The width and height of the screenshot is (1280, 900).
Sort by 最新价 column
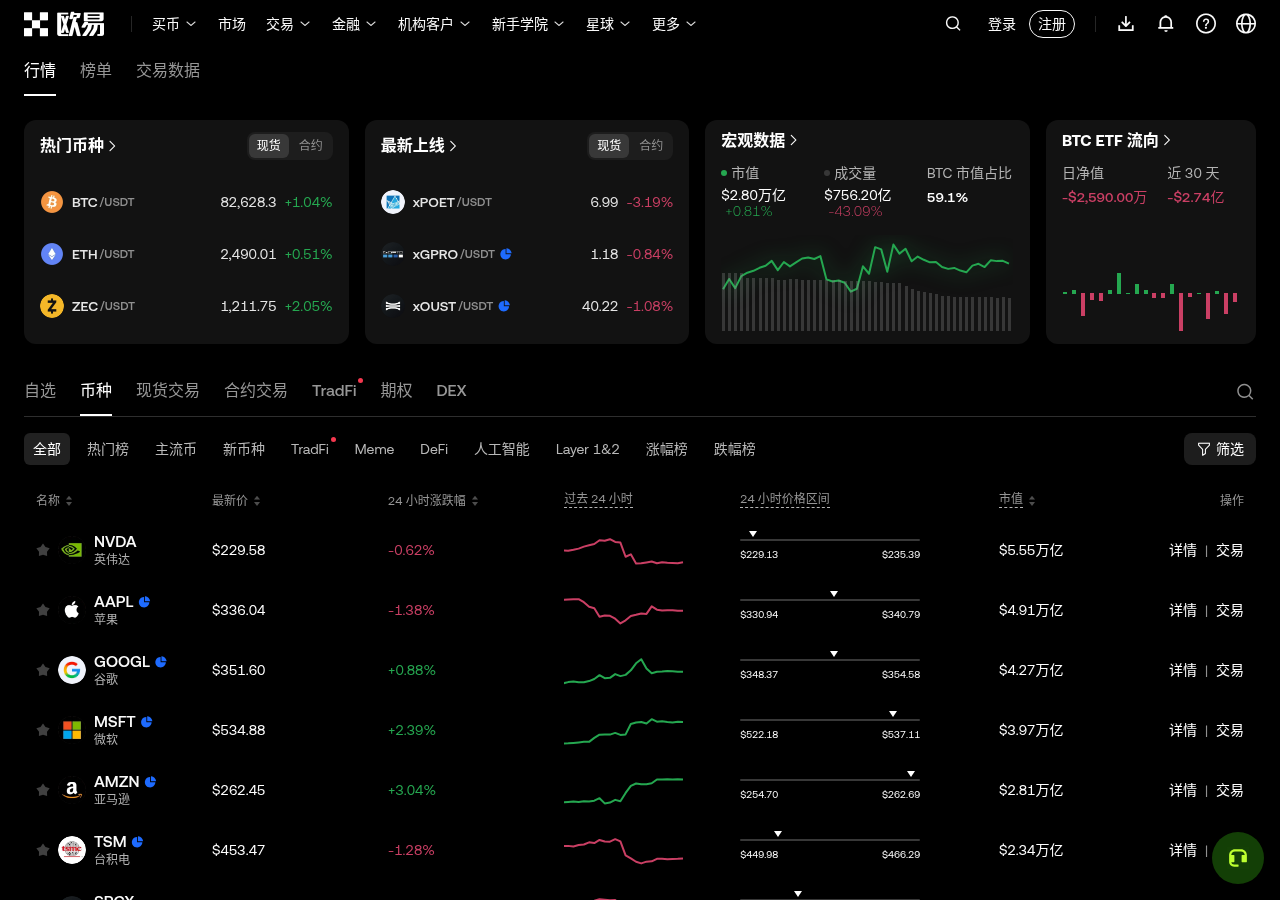(x=236, y=500)
